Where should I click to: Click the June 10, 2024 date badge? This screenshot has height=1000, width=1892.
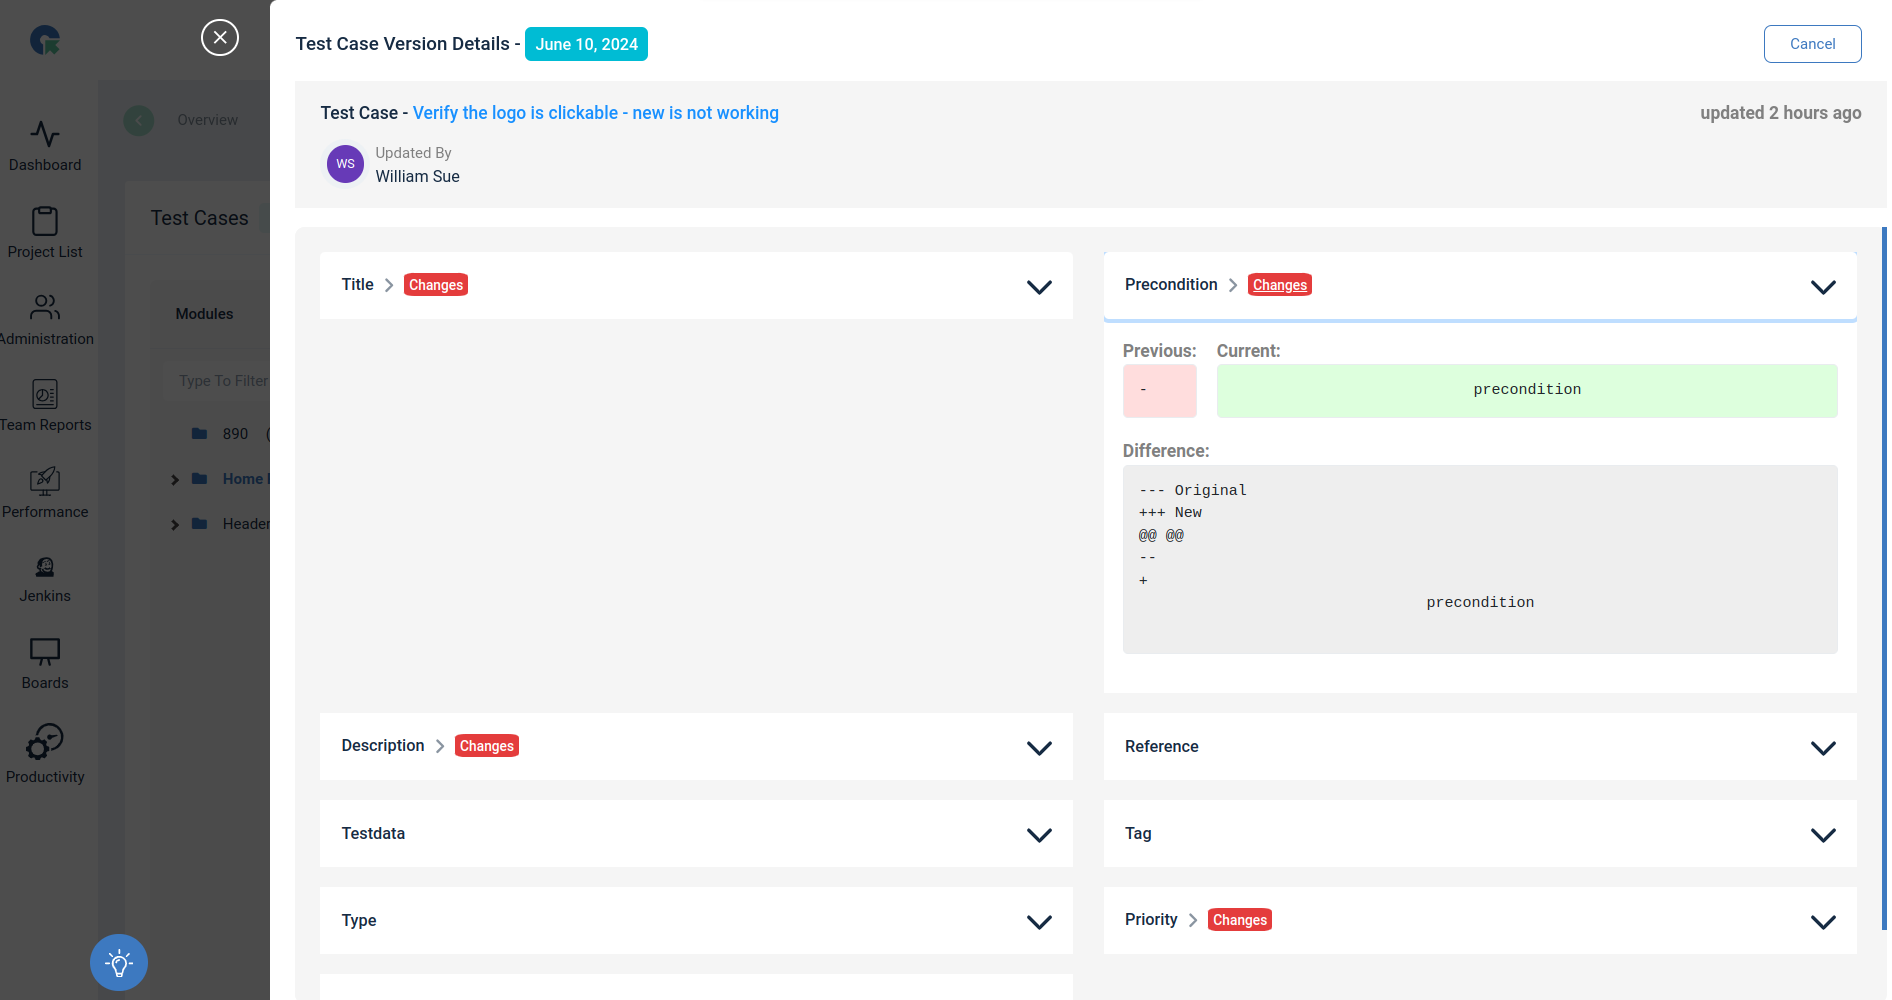click(586, 44)
